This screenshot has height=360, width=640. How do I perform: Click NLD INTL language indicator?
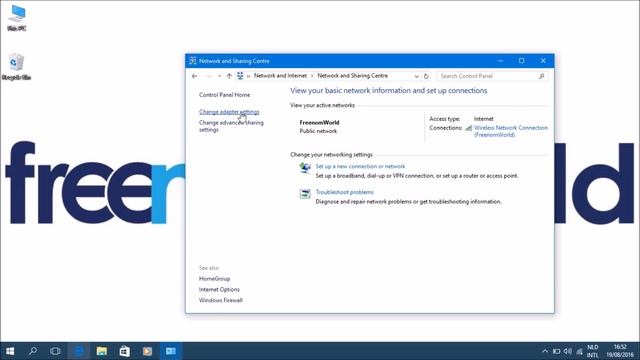pyautogui.click(x=593, y=351)
